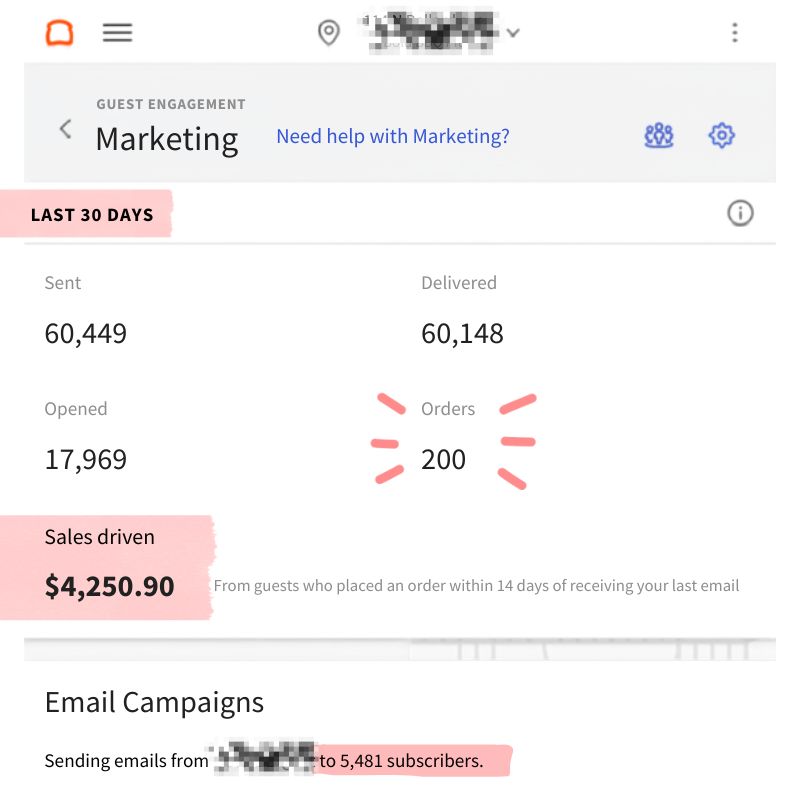Screen dimensions: 800x800
Task: Open Marketing settings gear icon
Action: tap(721, 136)
